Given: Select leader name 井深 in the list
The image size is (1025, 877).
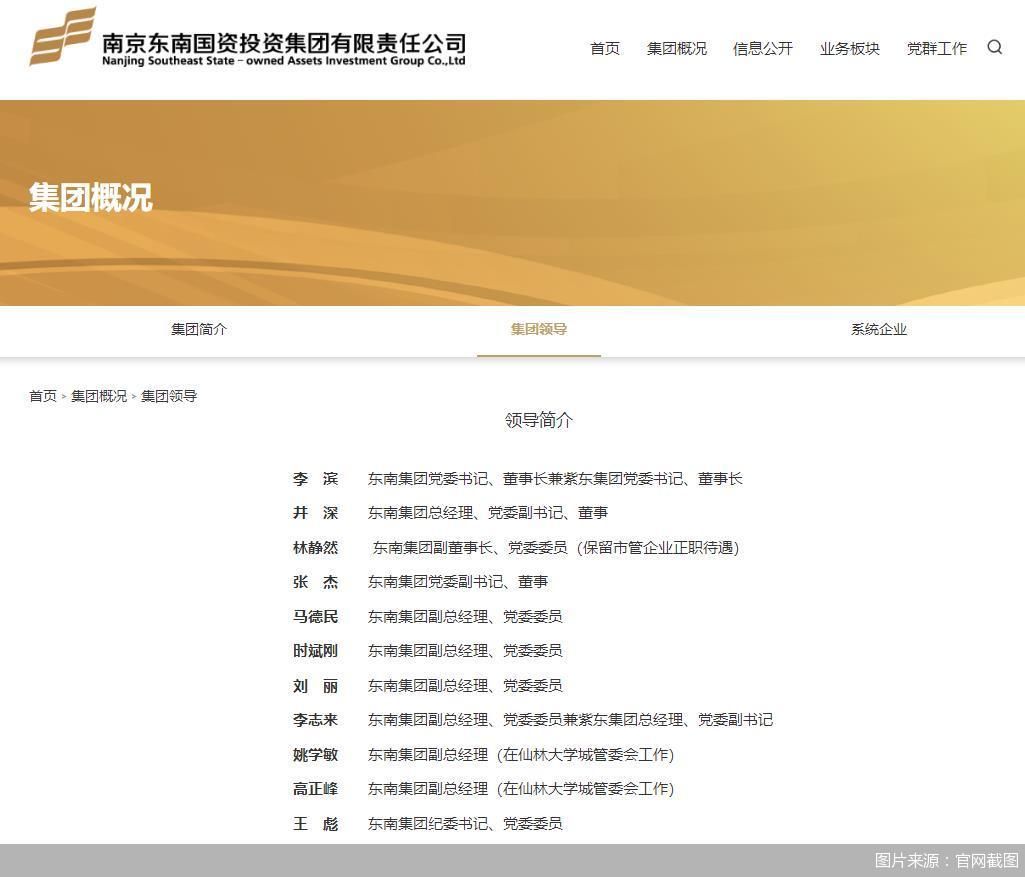Looking at the screenshot, I should click(316, 513).
